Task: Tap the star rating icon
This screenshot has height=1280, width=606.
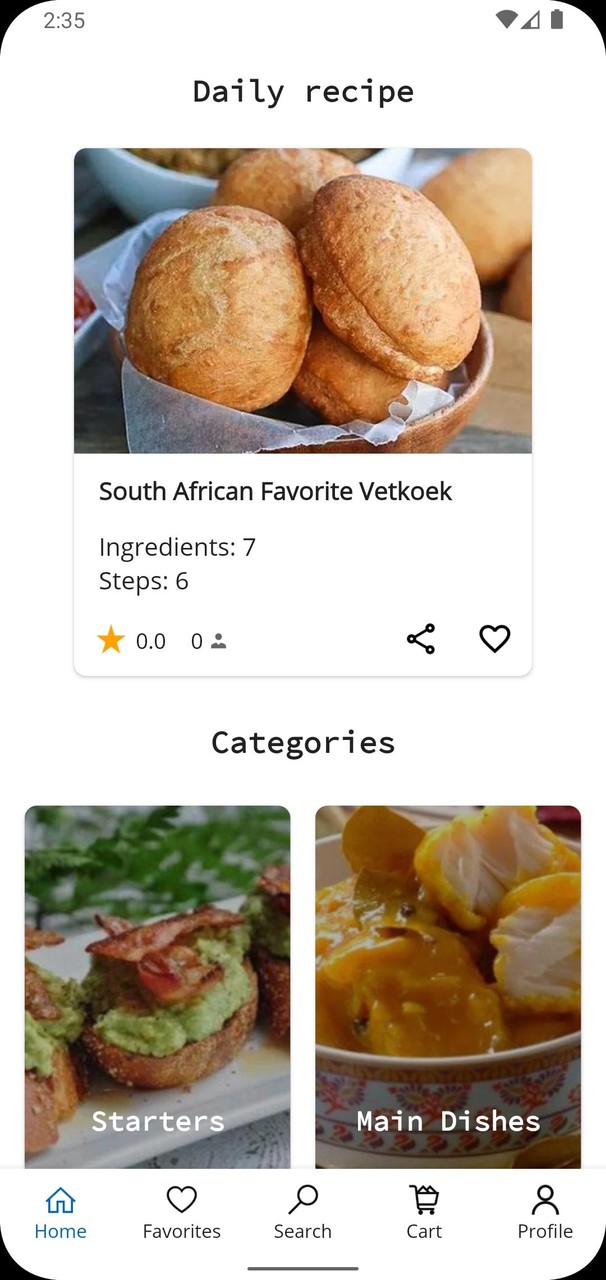Action: click(x=111, y=639)
